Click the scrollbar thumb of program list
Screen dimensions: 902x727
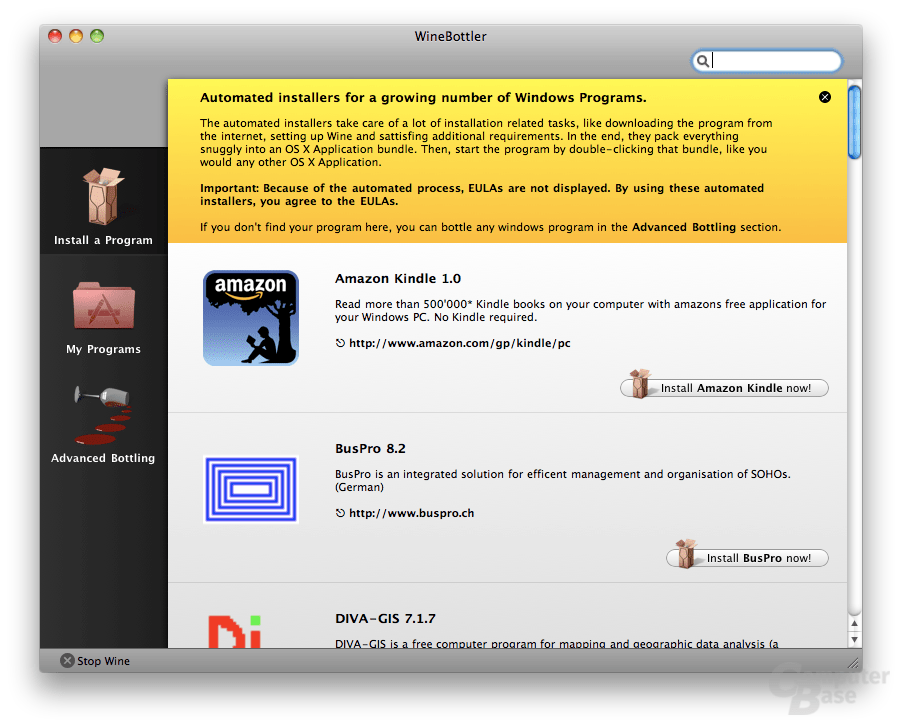(854, 121)
